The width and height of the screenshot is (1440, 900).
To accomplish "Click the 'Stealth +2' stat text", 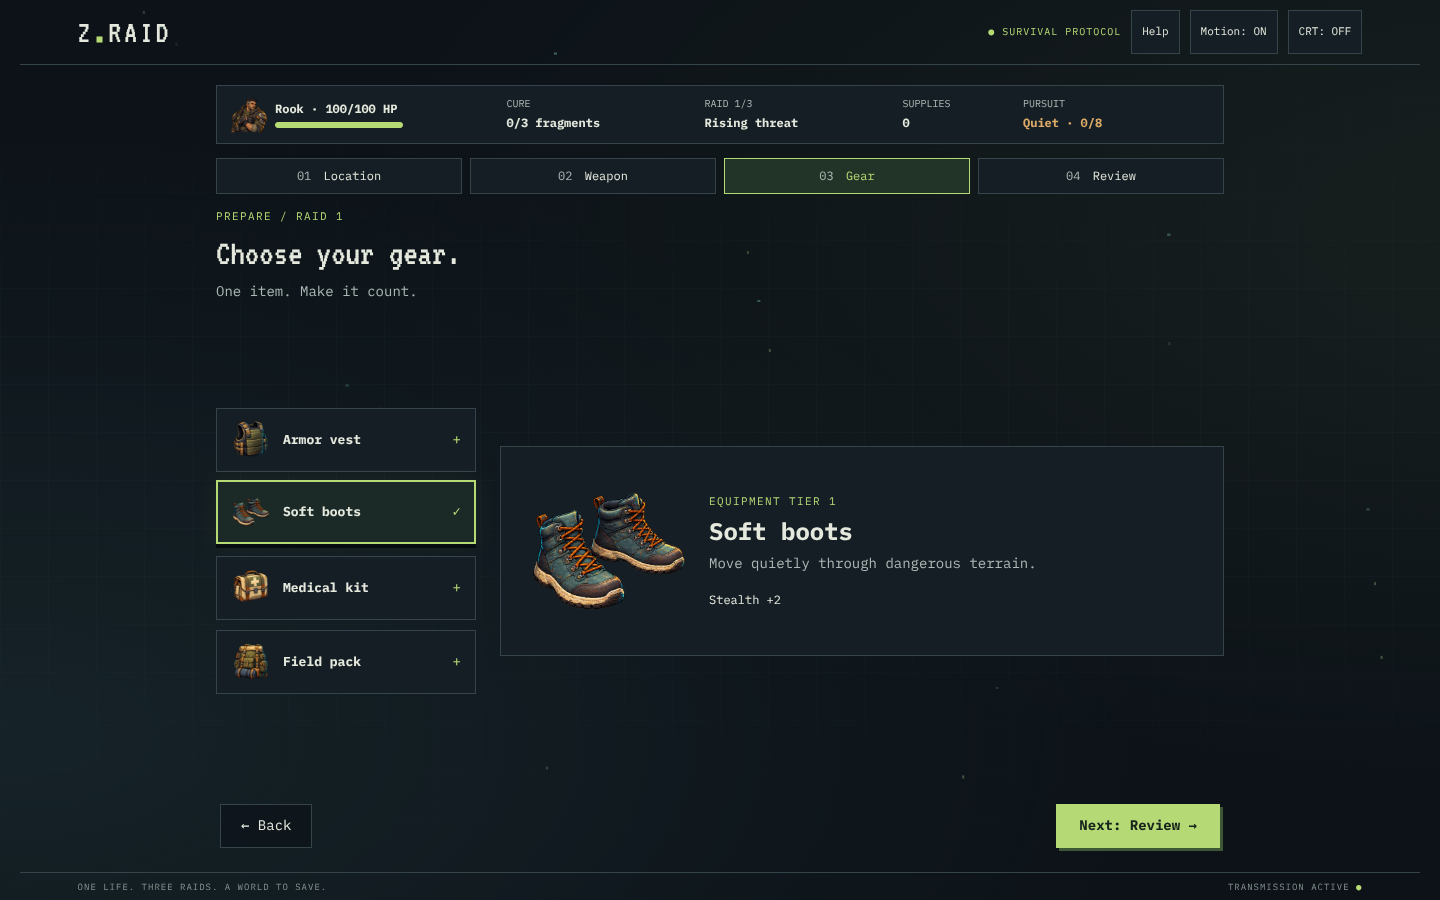I will (745, 600).
